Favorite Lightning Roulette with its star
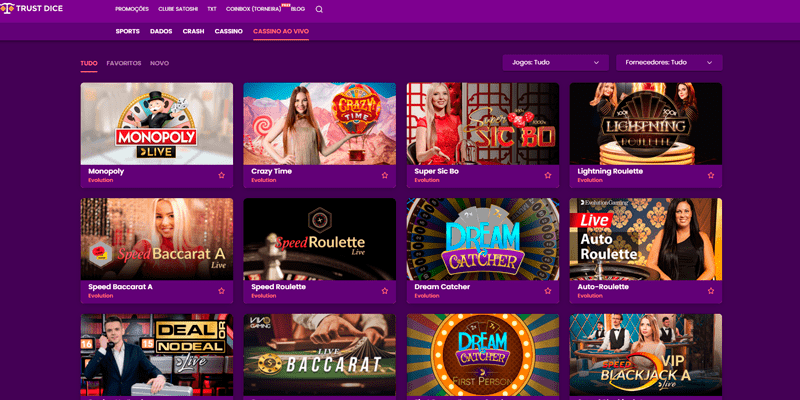The height and width of the screenshot is (400, 800). click(x=711, y=175)
